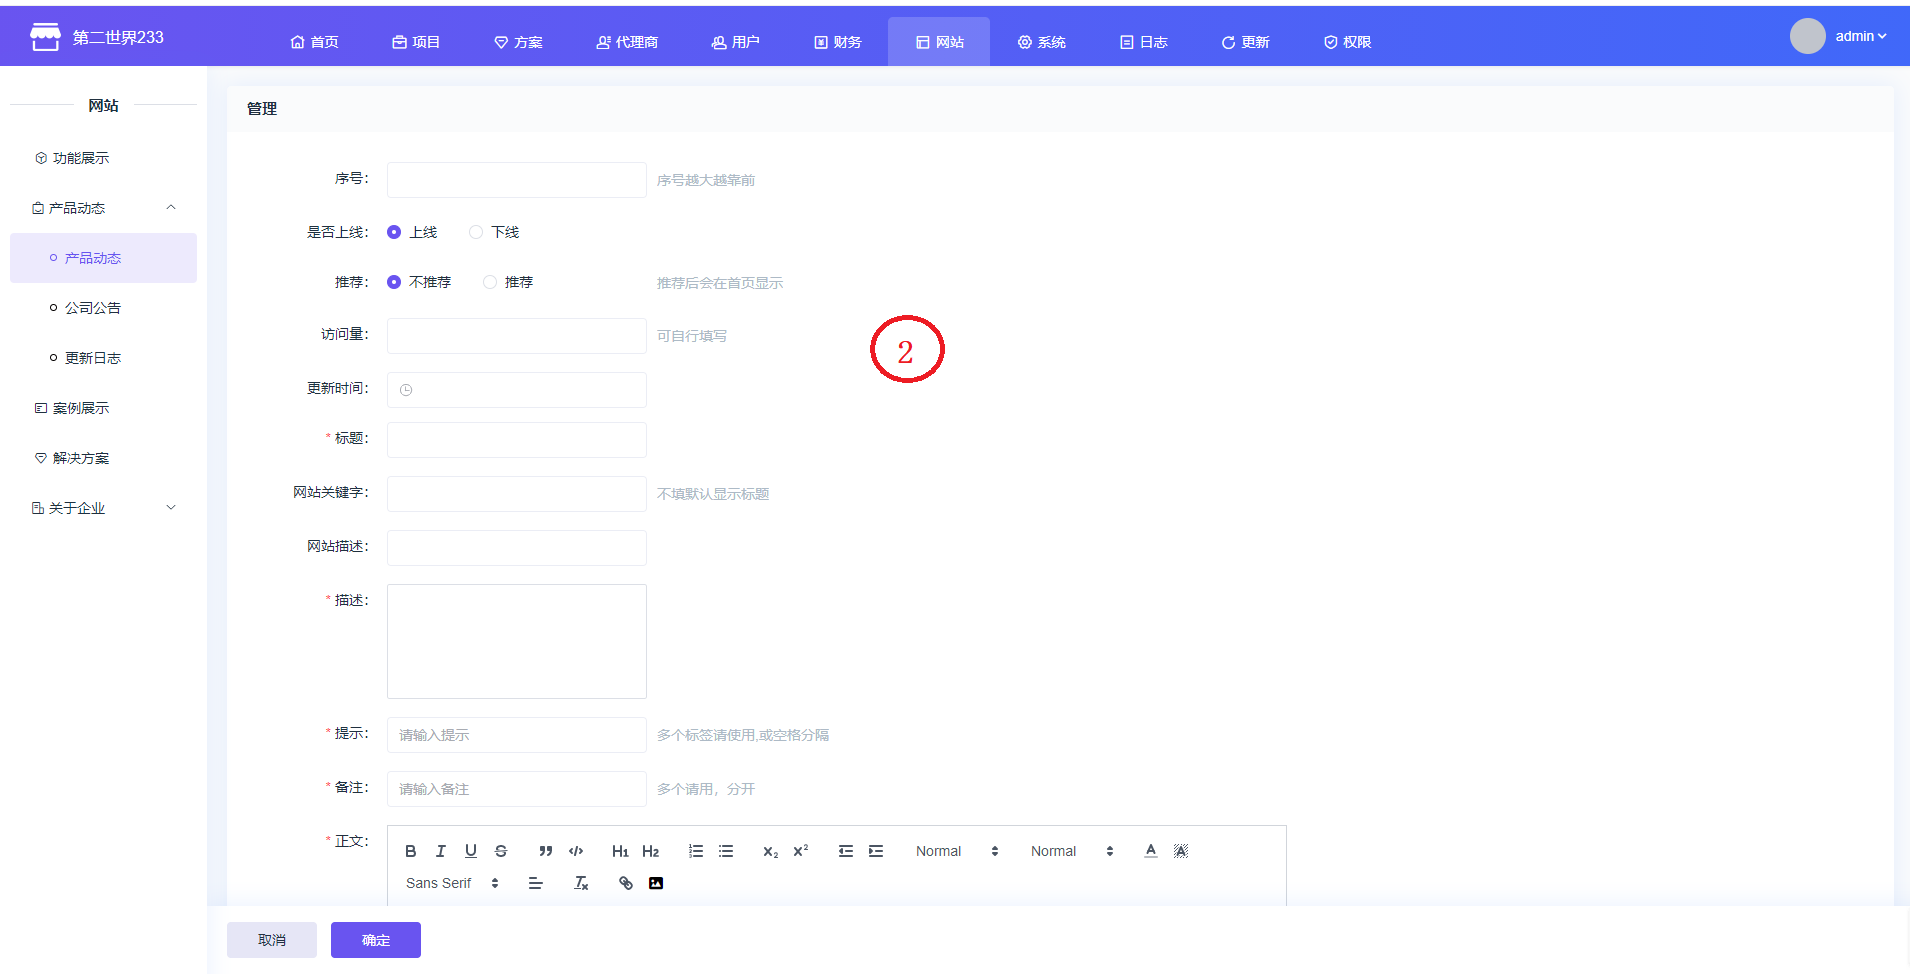
Task: Open 解决方案 in the sidebar
Action: point(104,458)
